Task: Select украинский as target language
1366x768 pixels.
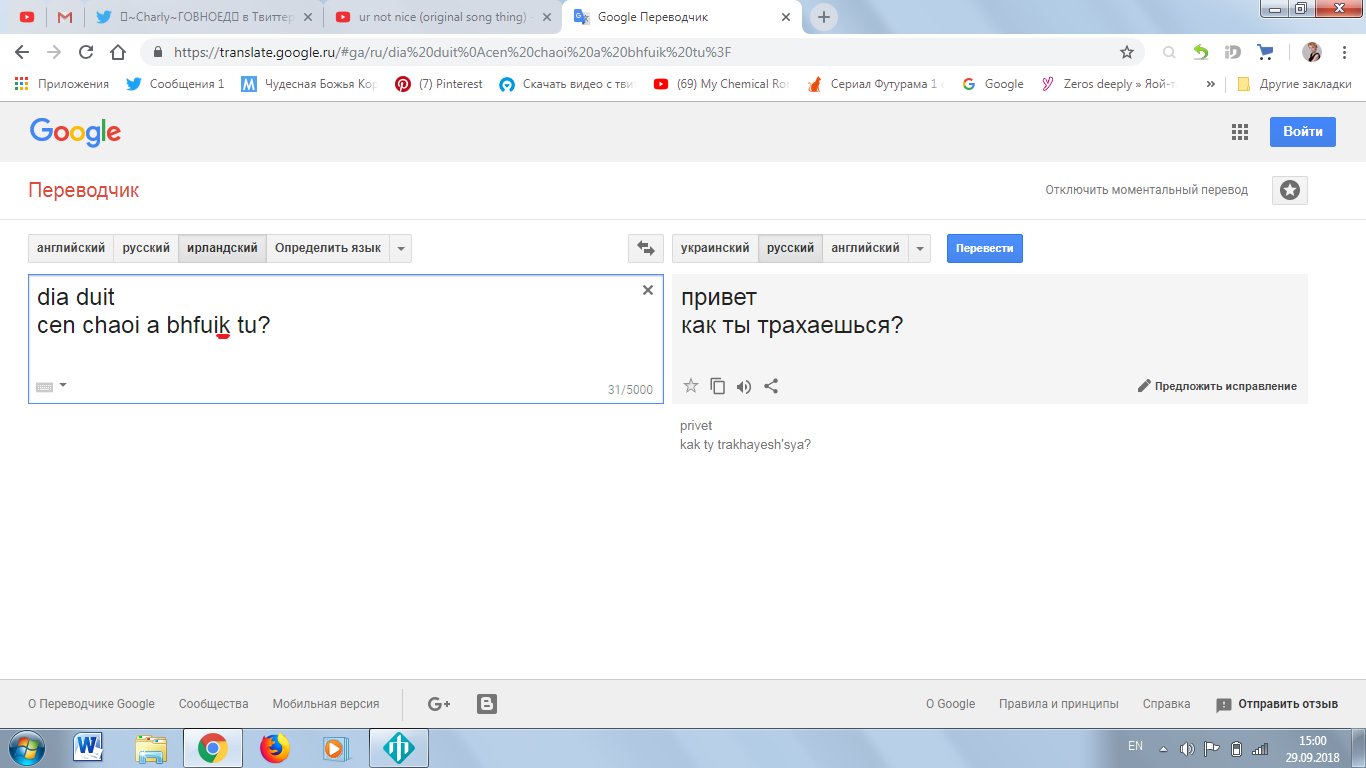Action: [715, 248]
